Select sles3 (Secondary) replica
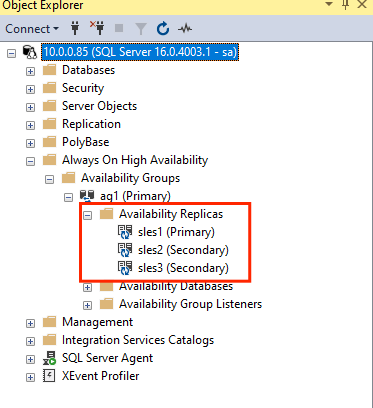Viewport: 373px width, 408px height. point(183,268)
